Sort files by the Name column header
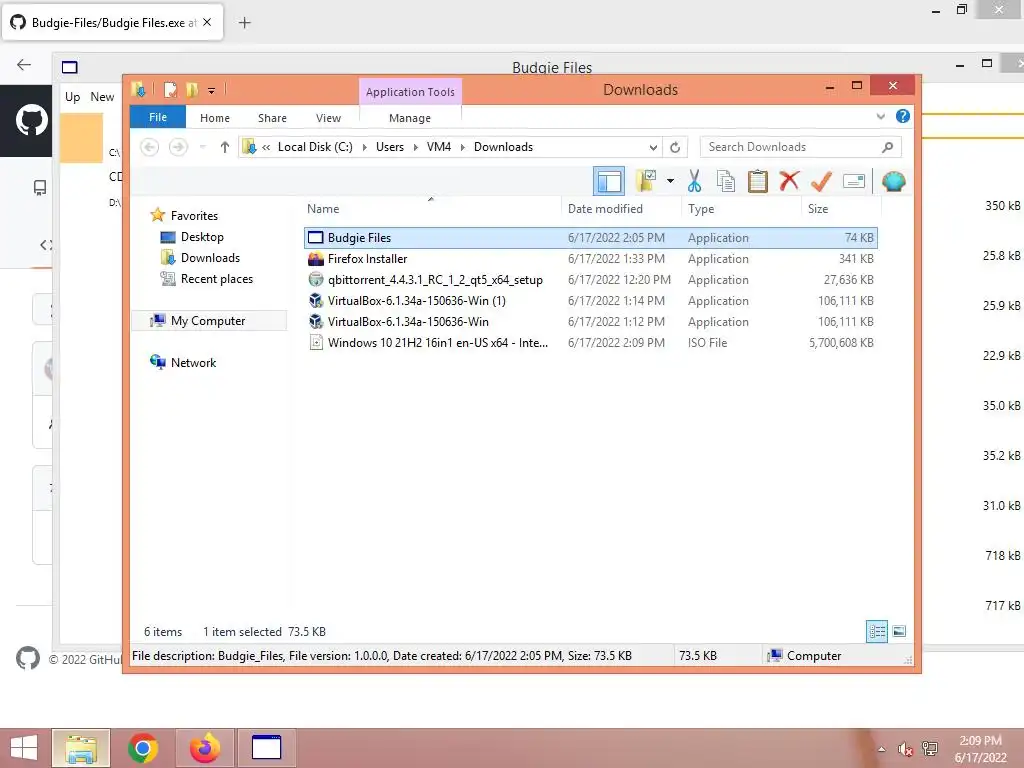1024x768 pixels. tap(431, 208)
